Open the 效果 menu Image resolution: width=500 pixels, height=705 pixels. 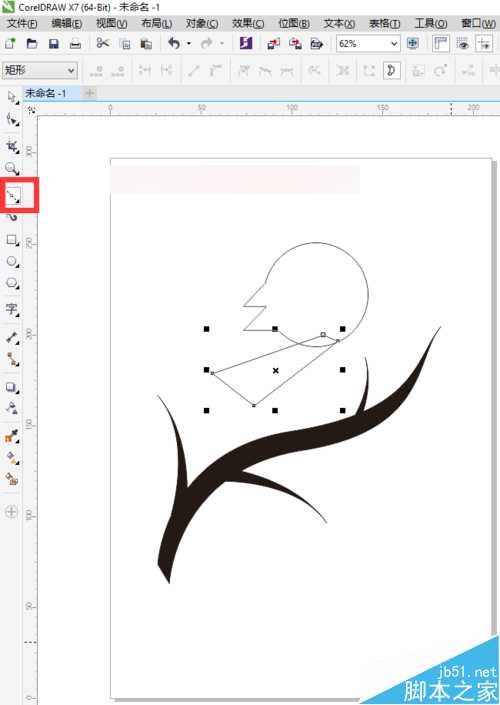point(248,23)
